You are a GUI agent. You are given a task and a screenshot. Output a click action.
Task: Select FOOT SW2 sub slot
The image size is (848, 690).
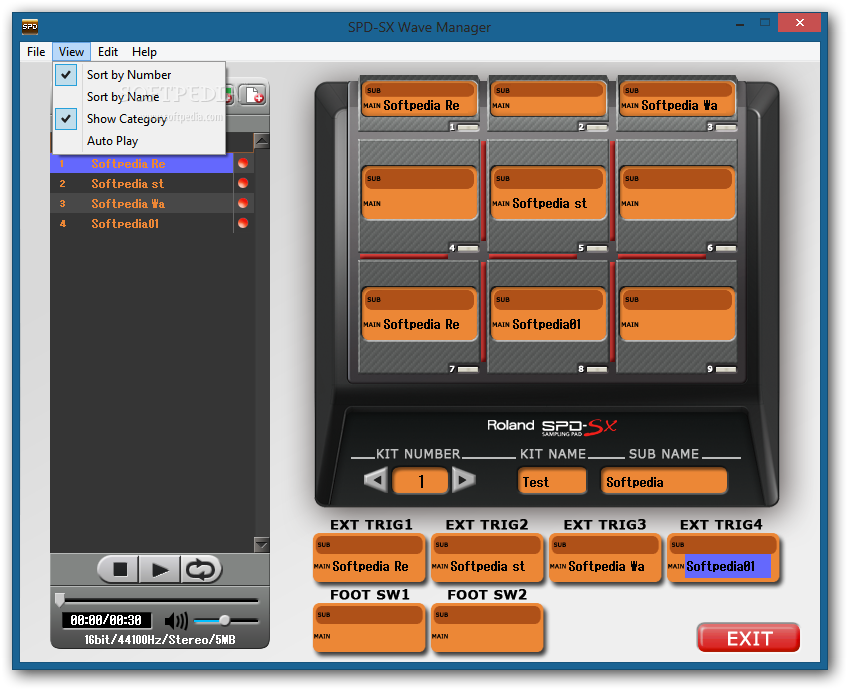click(x=488, y=615)
